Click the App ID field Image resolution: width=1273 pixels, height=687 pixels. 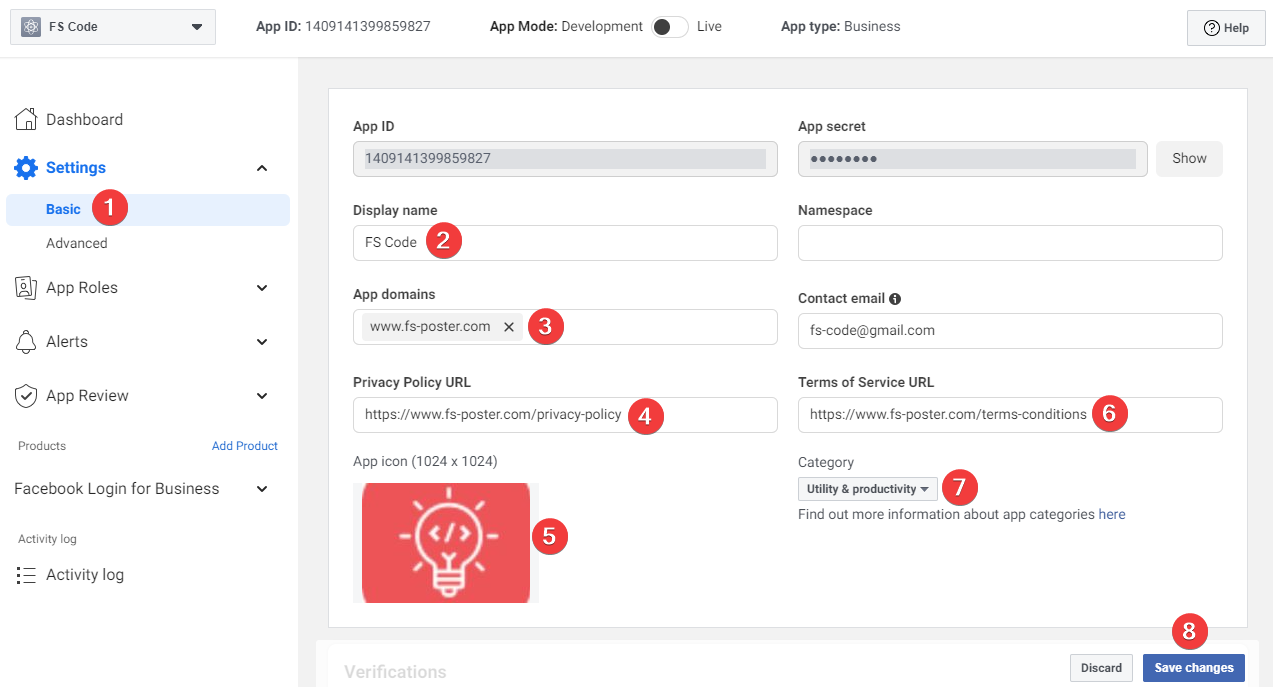(x=565, y=159)
